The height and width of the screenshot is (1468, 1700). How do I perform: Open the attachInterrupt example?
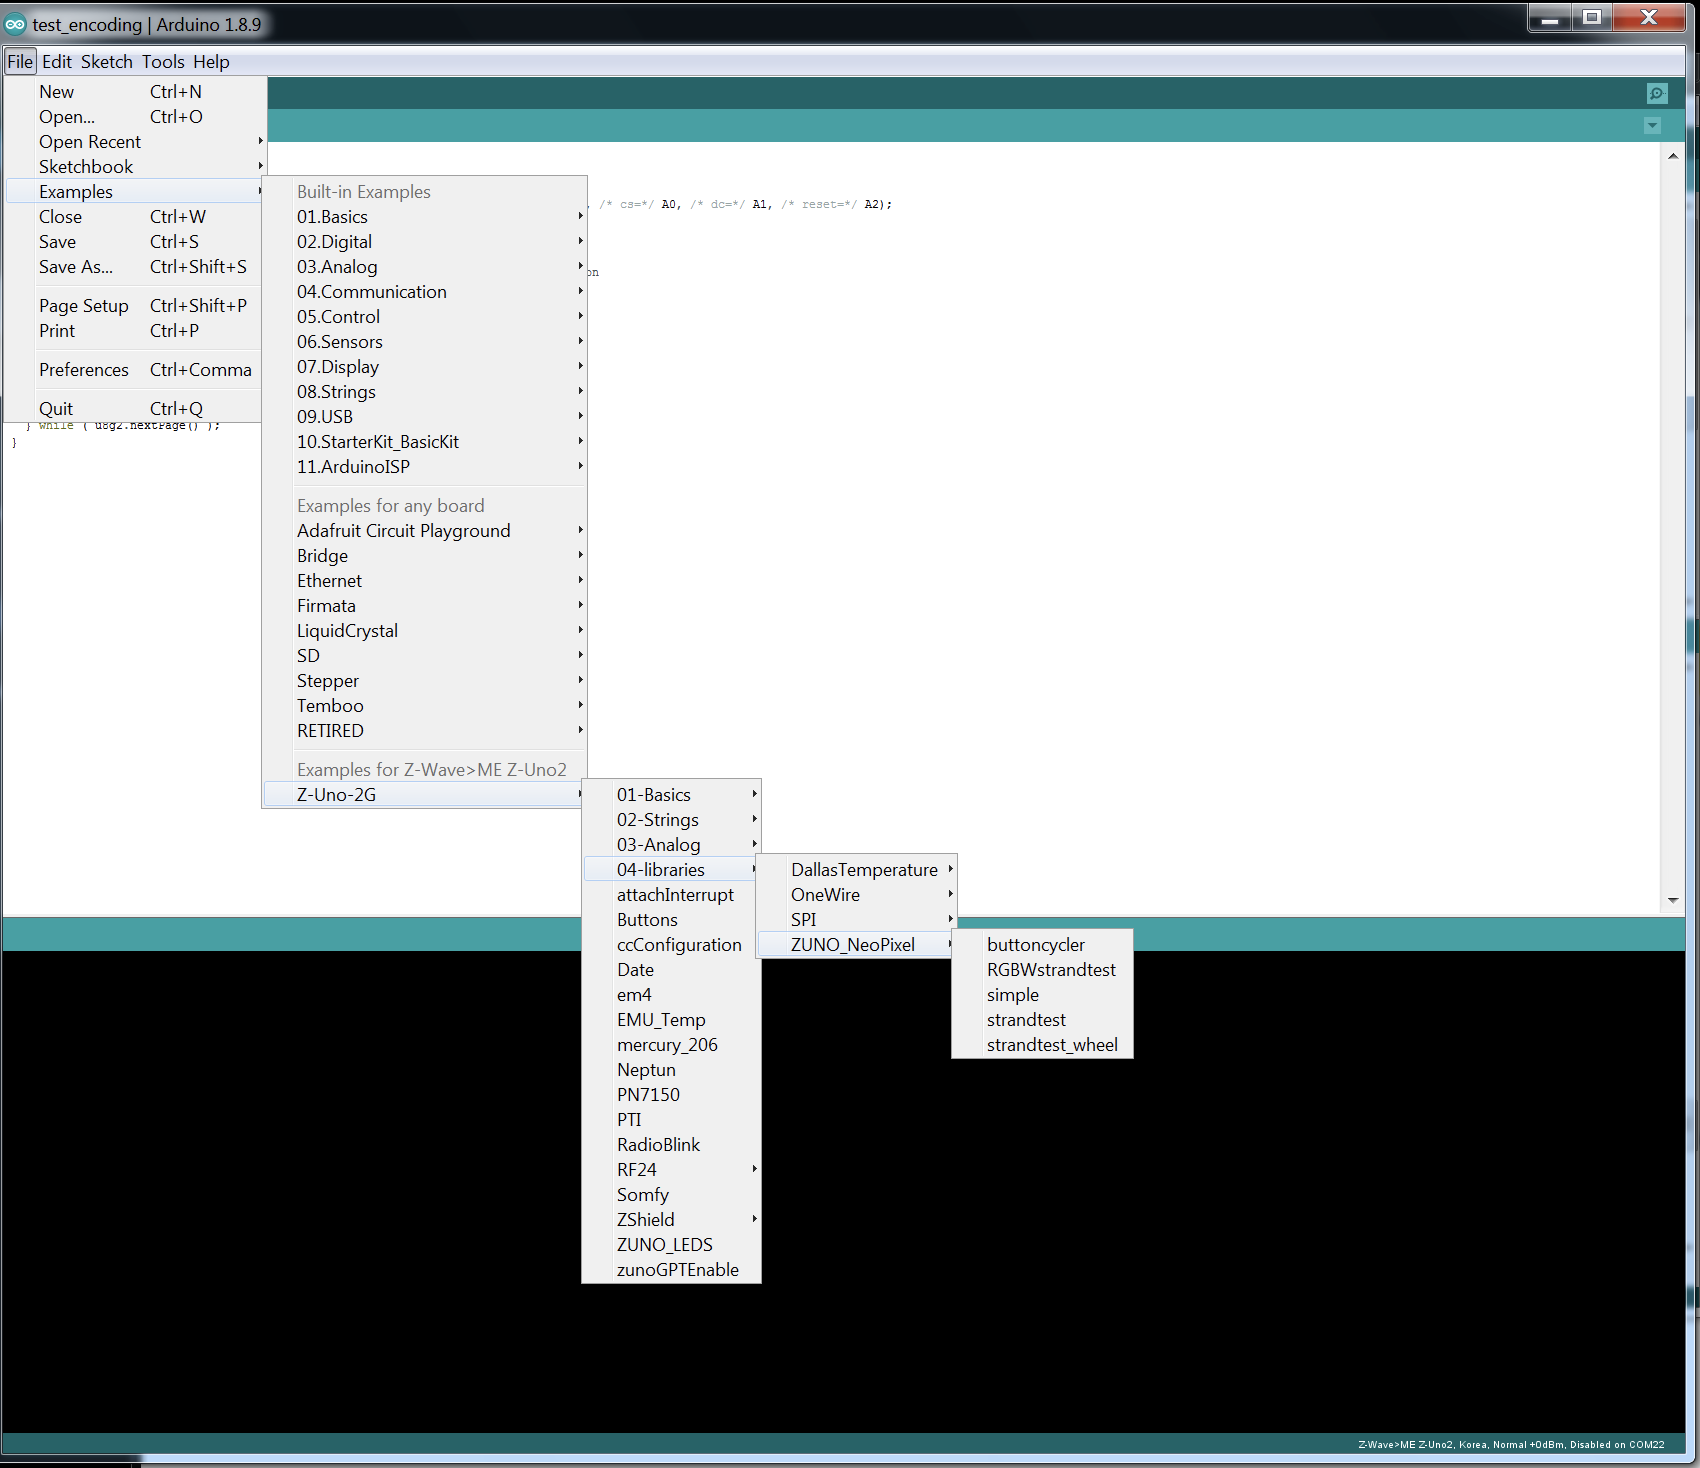(671, 894)
